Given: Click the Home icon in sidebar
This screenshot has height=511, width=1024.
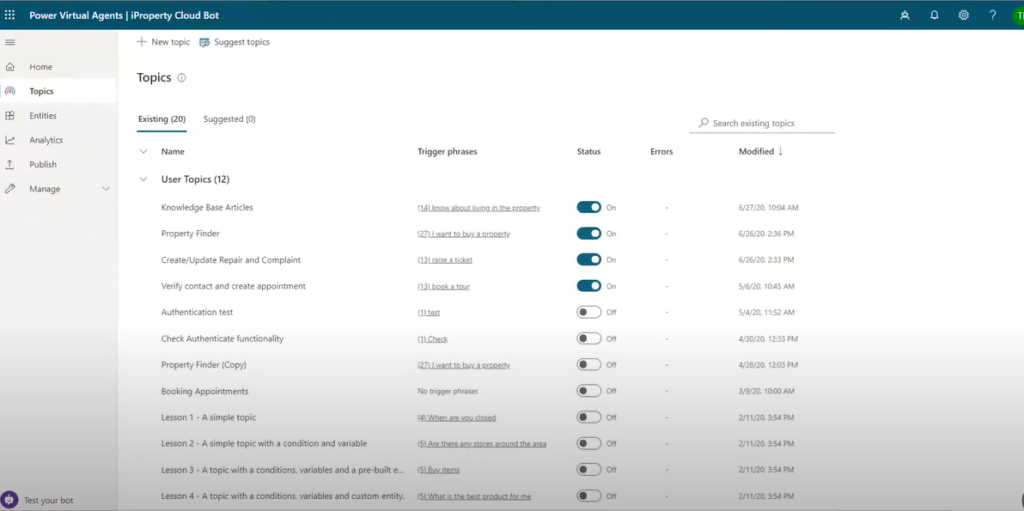Looking at the screenshot, I should point(10,67).
